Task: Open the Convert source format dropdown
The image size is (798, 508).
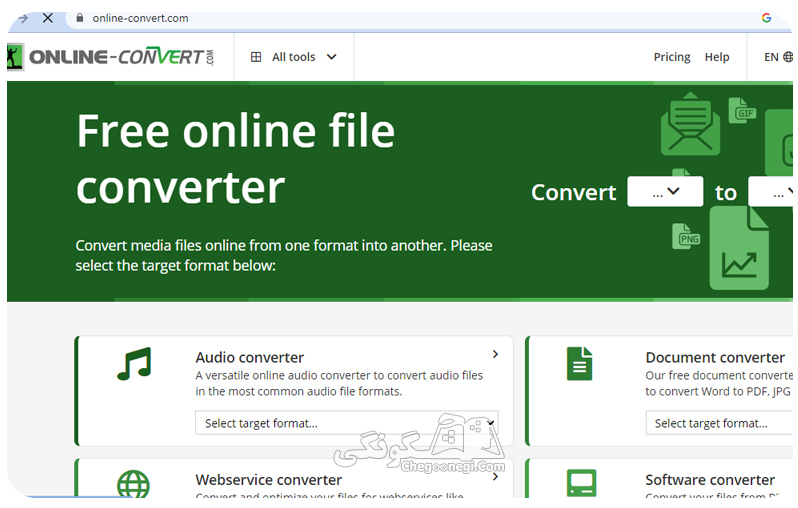Action: [x=665, y=191]
